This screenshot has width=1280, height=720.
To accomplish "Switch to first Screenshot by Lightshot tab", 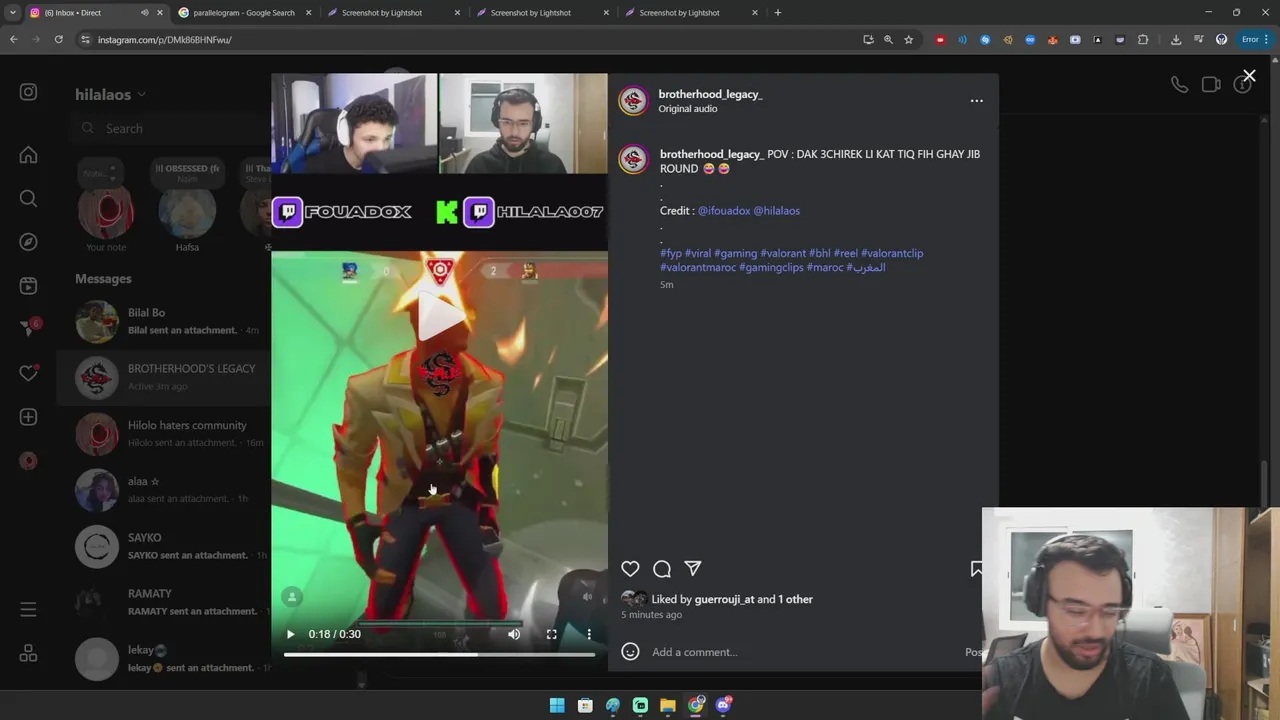I will click(382, 13).
